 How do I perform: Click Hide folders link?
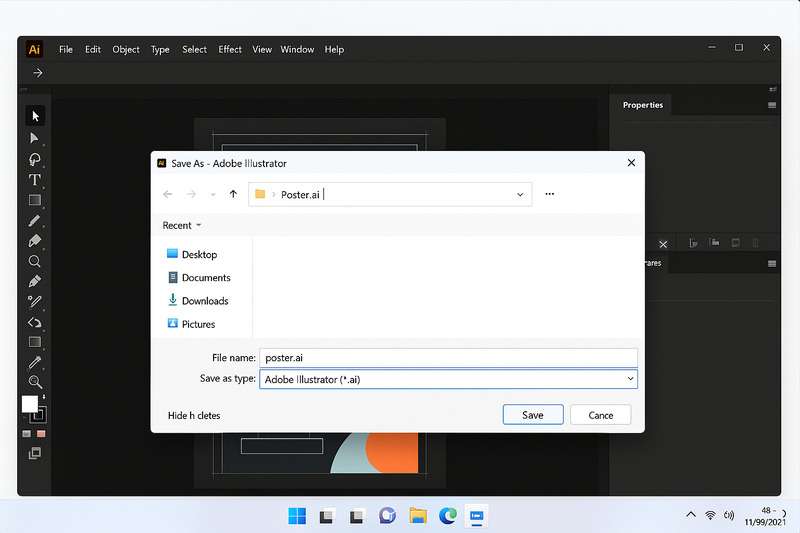[194, 415]
